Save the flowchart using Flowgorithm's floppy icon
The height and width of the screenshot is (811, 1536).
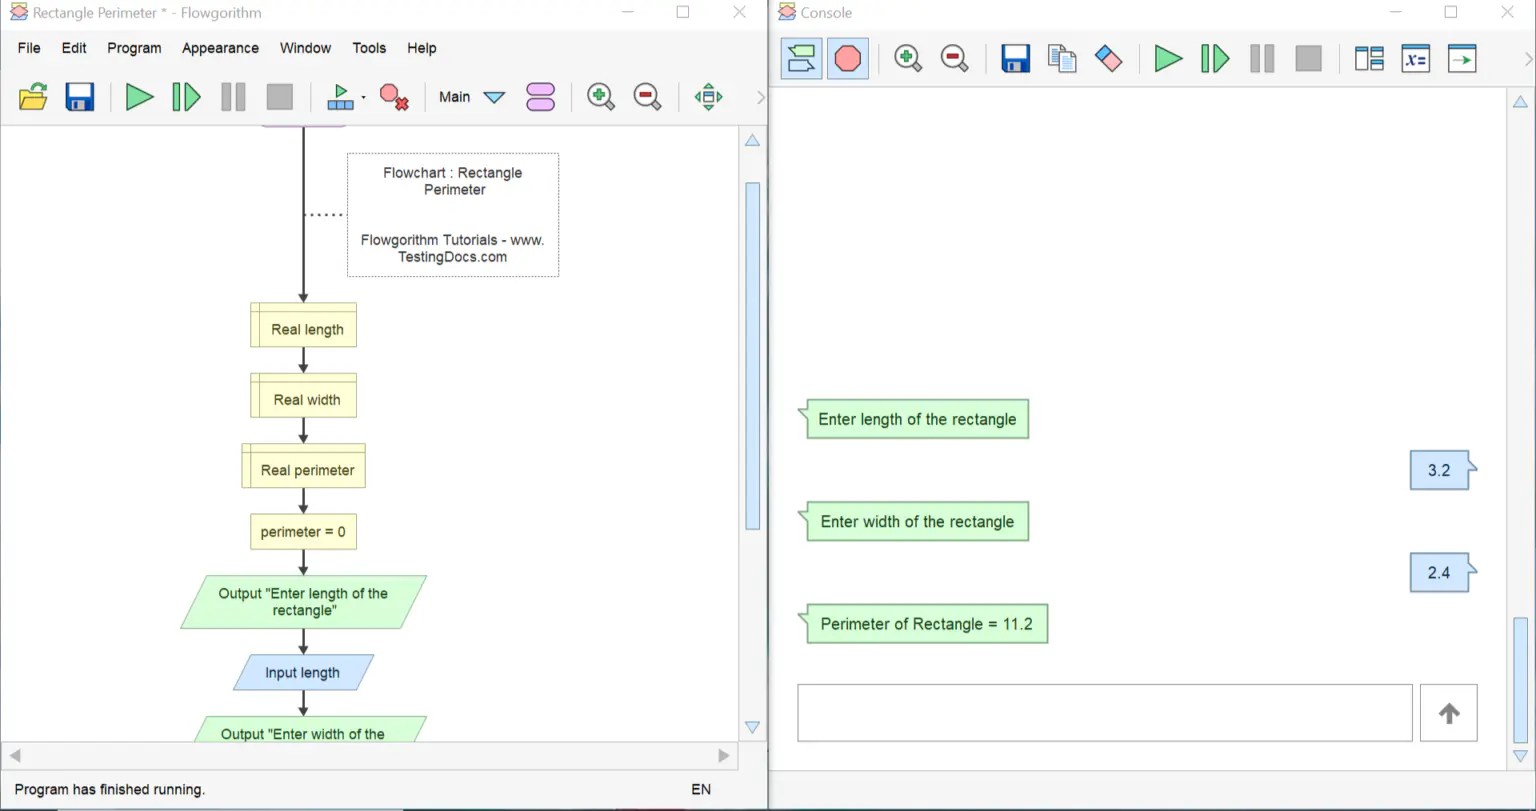(80, 97)
